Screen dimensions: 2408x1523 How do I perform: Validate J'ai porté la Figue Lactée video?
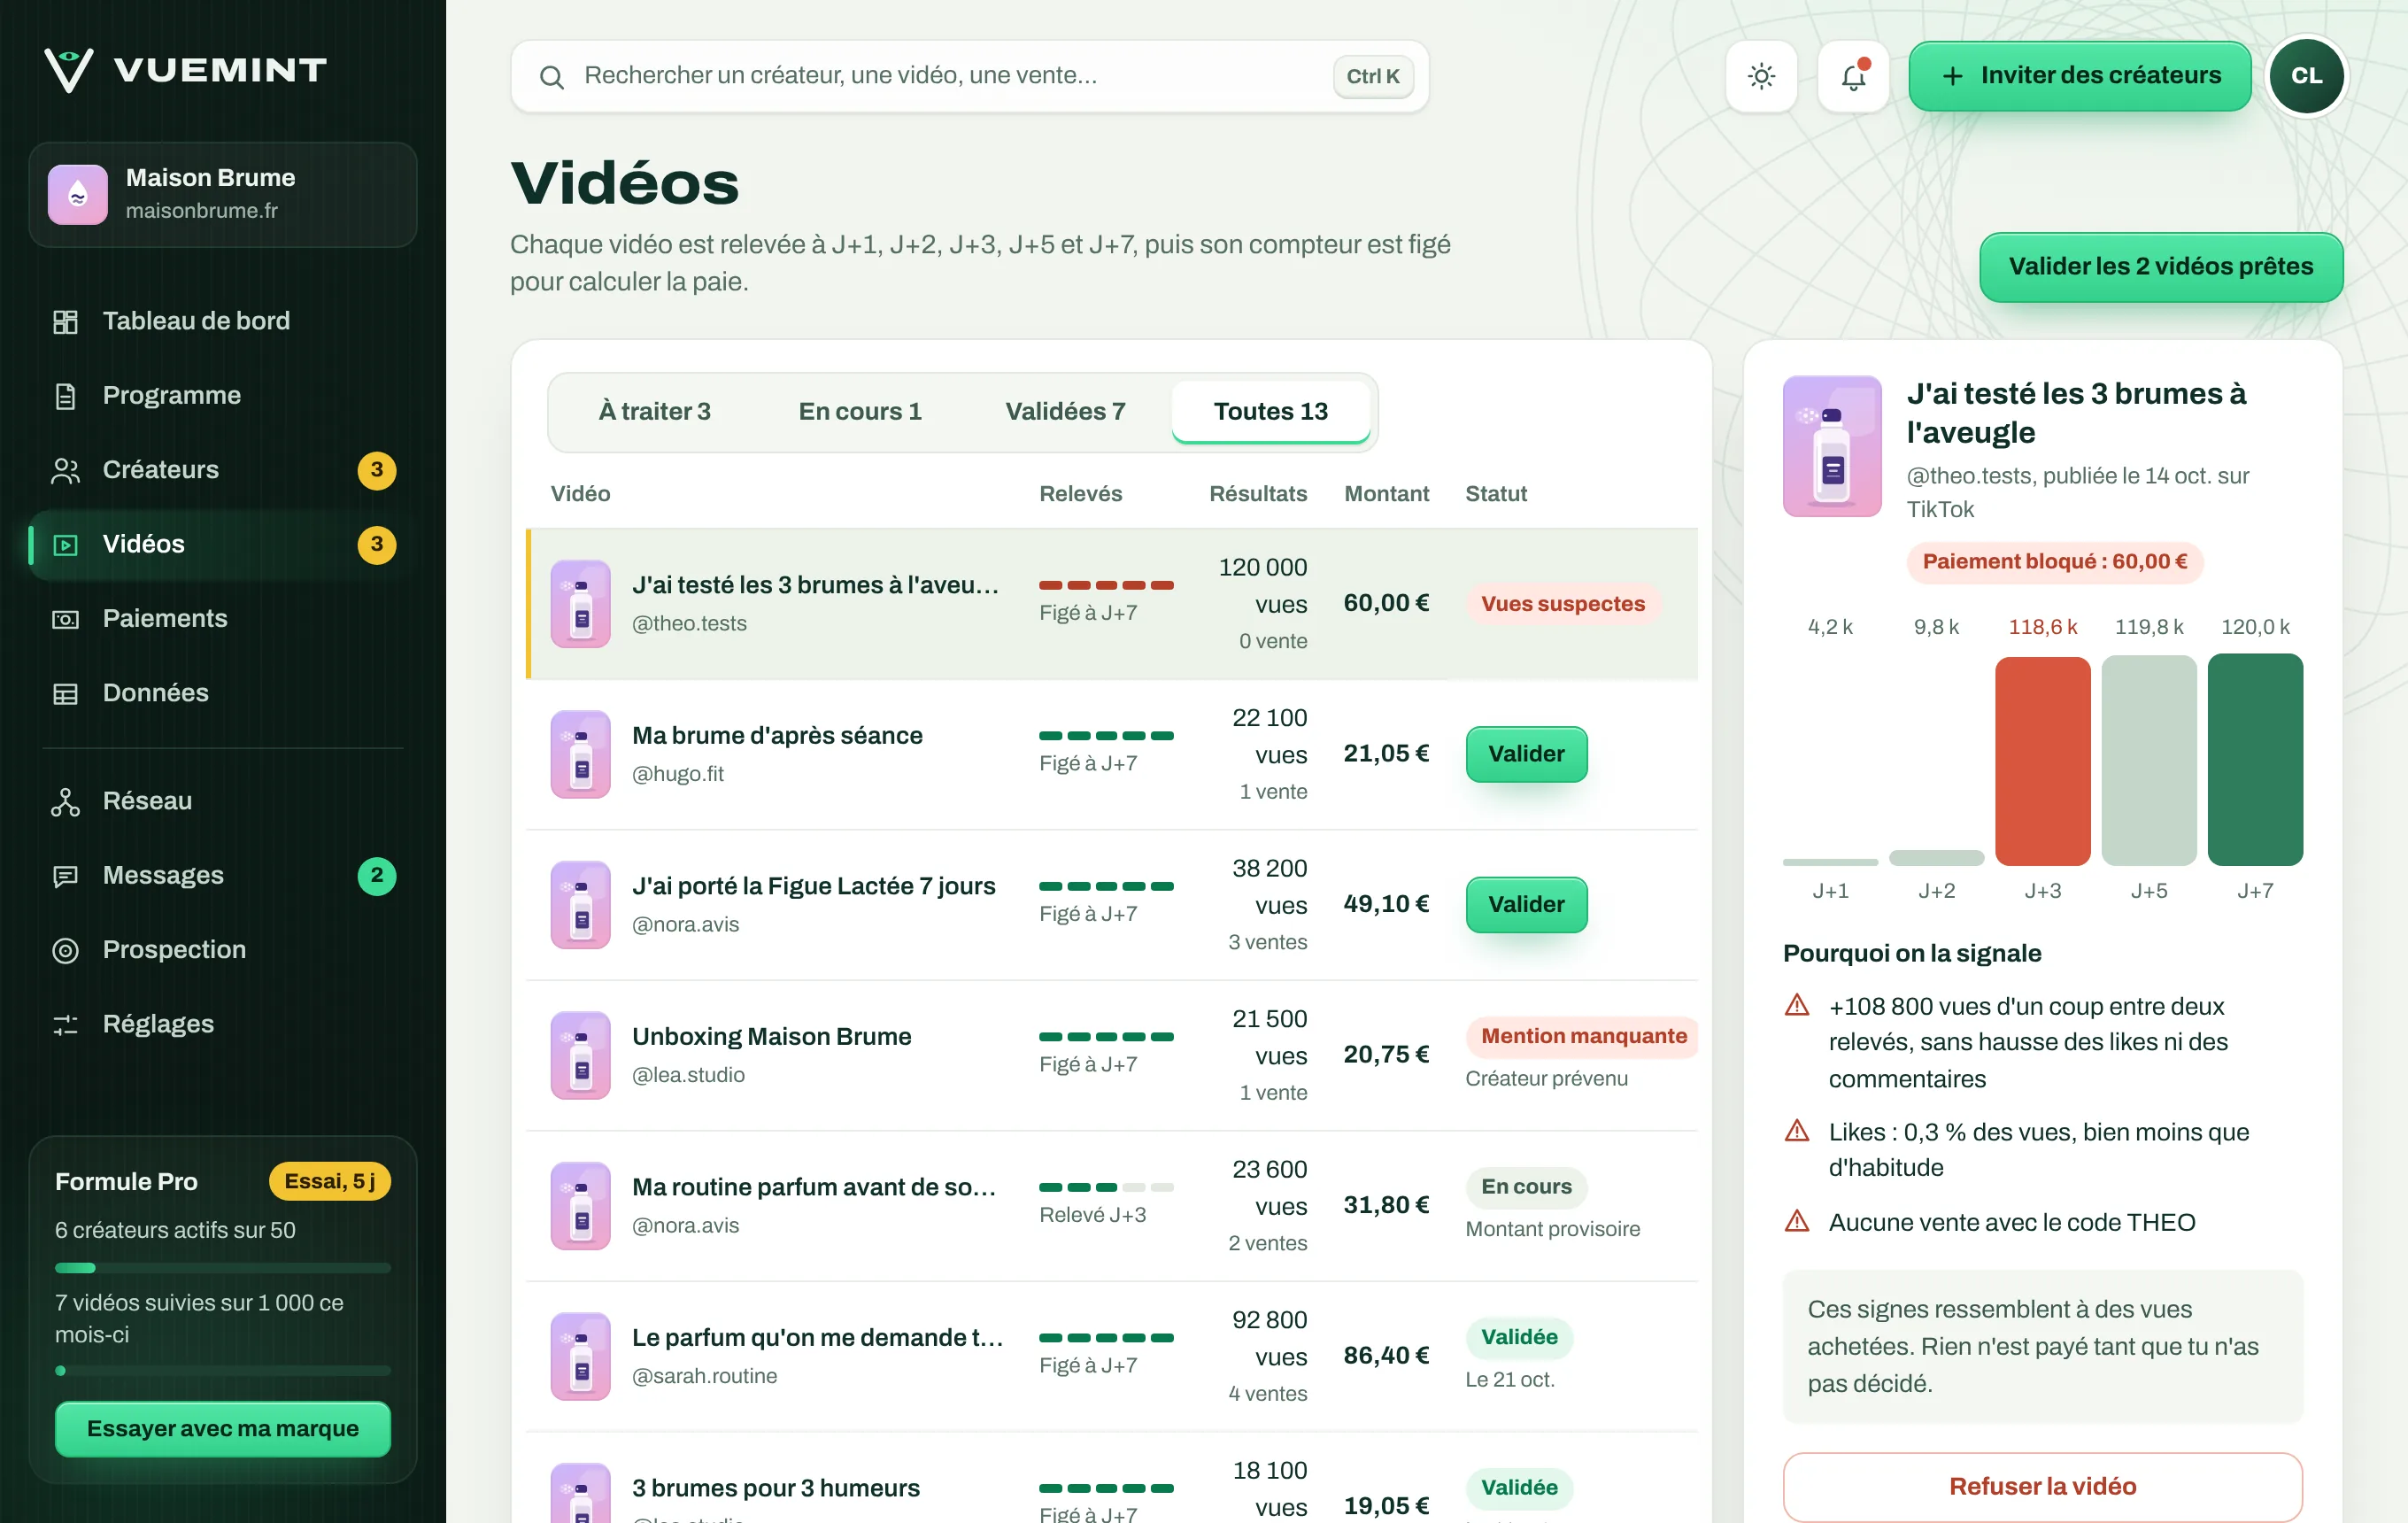click(1525, 905)
